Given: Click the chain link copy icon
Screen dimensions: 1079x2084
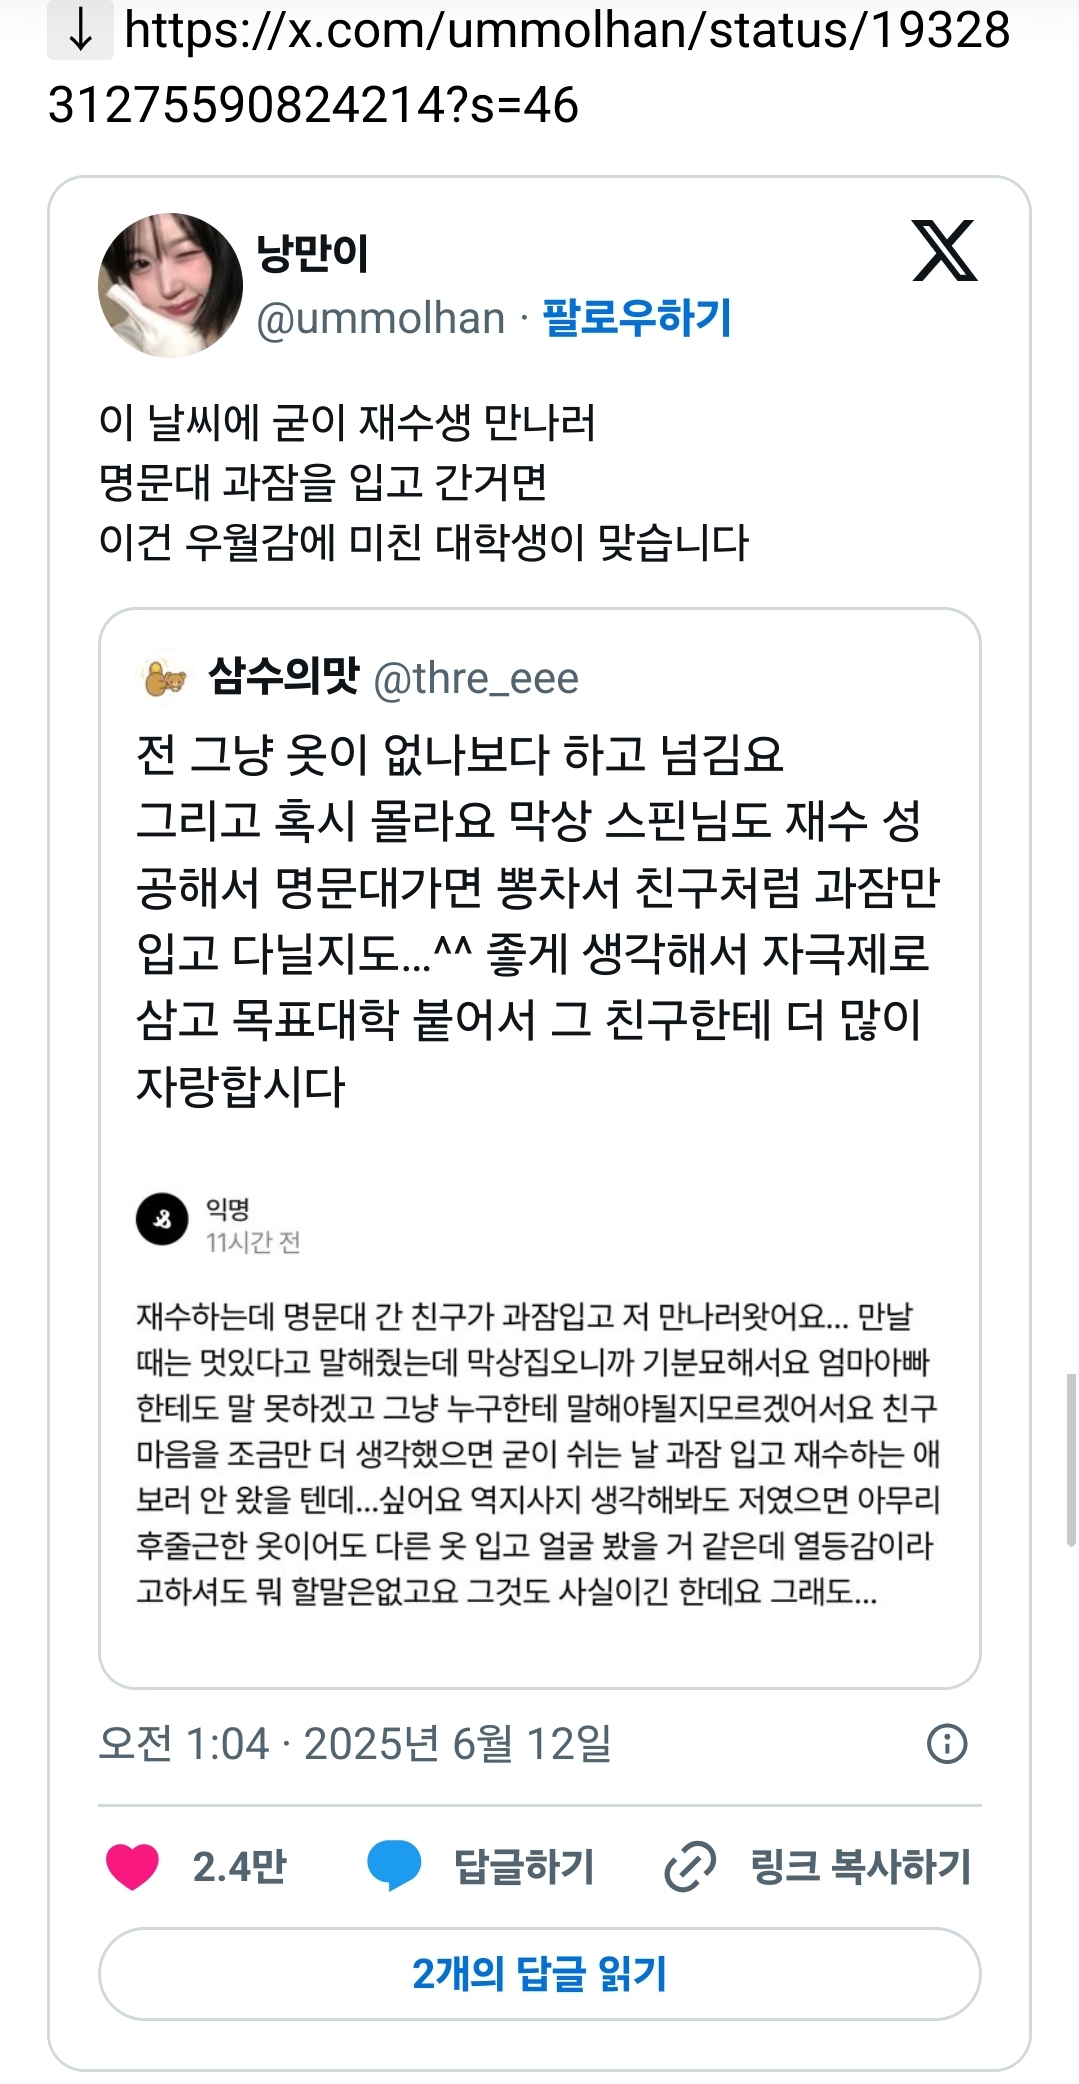Looking at the screenshot, I should coord(690,1866).
